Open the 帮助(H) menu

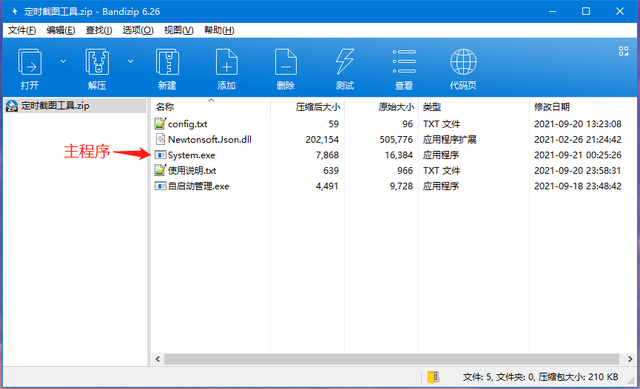(219, 30)
